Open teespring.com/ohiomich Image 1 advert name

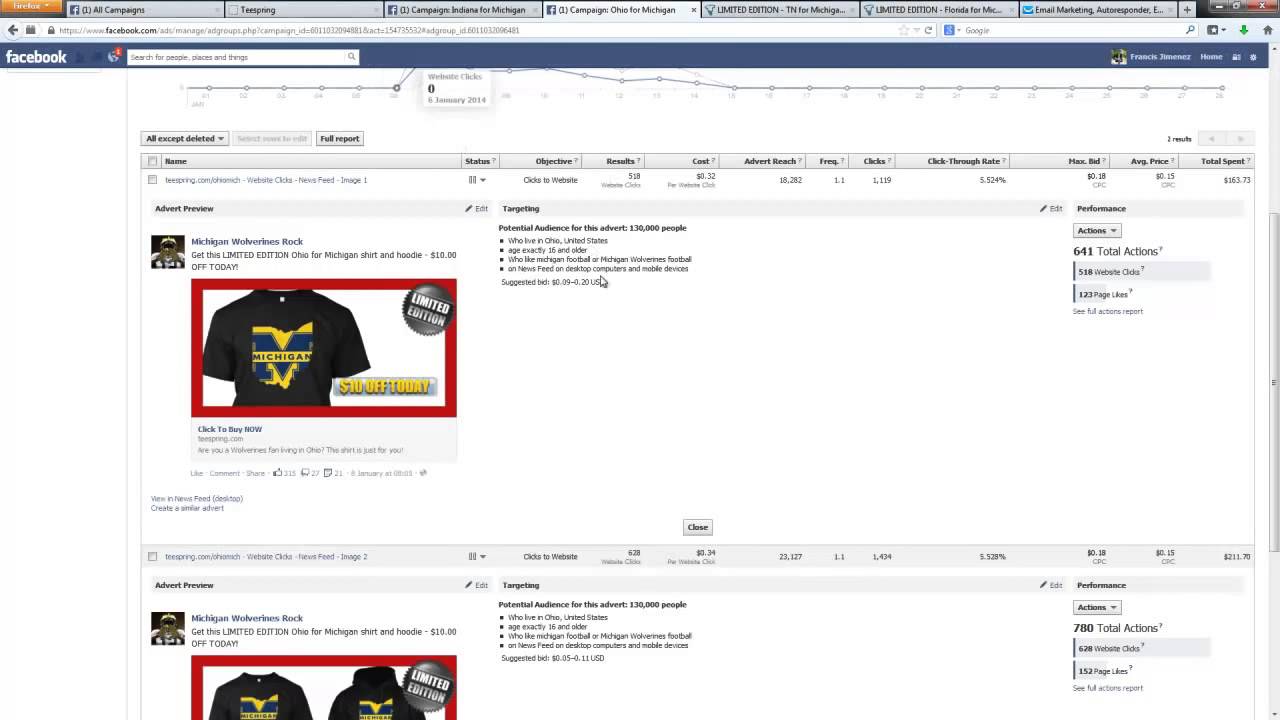(x=266, y=180)
